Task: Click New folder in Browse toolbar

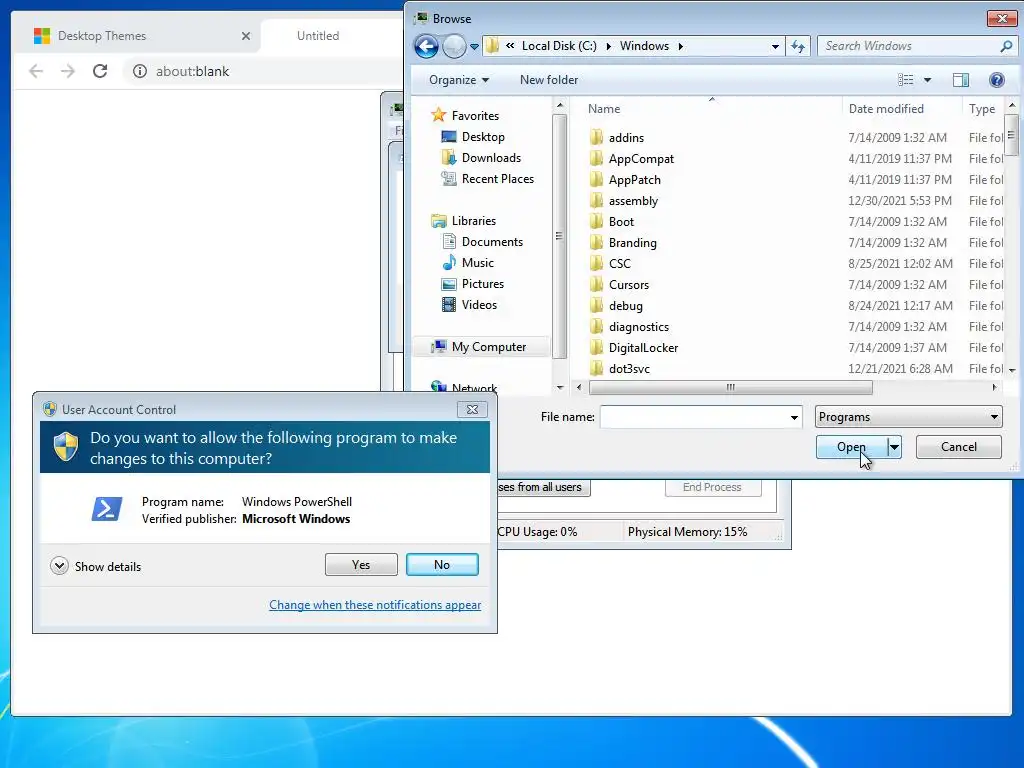Action: (x=549, y=80)
